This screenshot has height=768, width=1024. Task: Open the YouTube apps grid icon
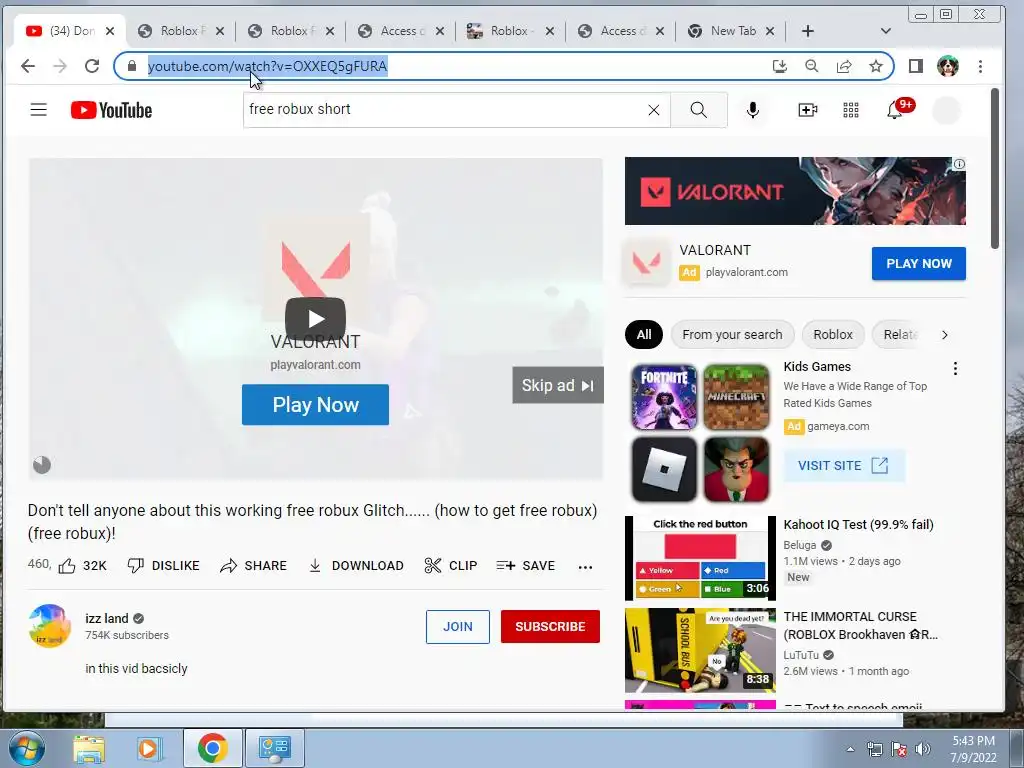[x=850, y=110]
